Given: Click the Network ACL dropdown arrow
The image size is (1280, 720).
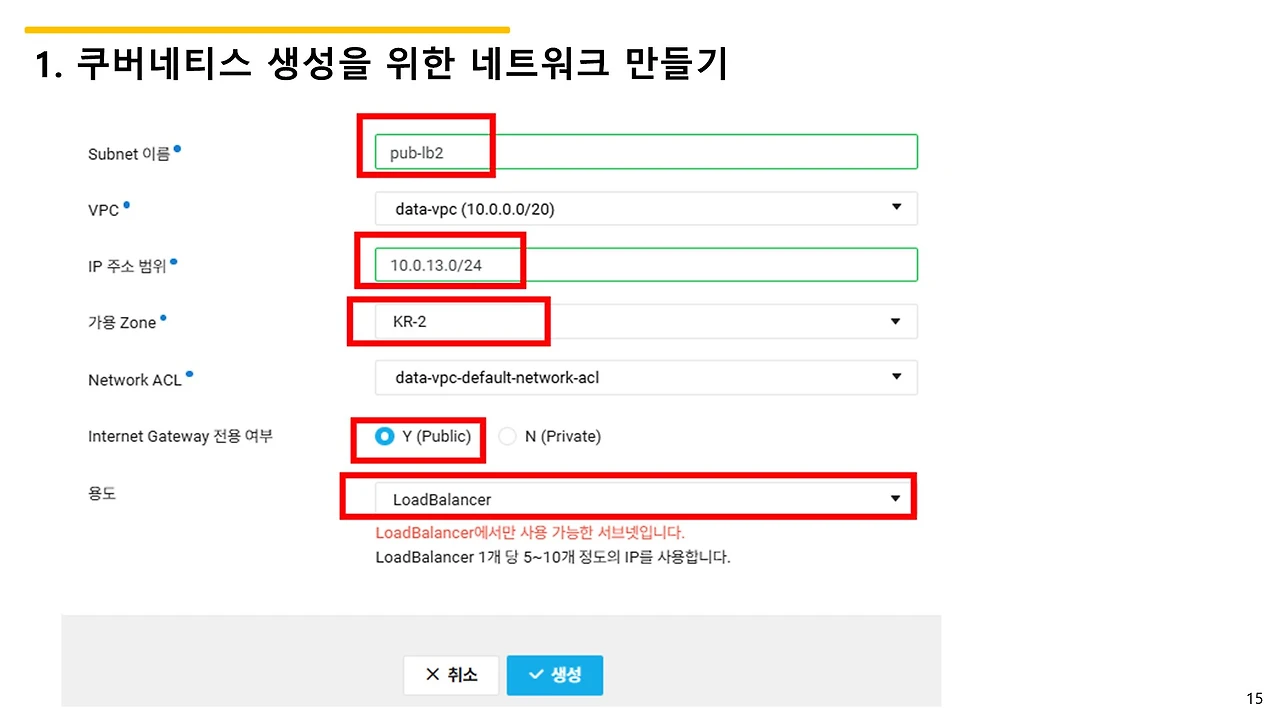Looking at the screenshot, I should (x=896, y=377).
